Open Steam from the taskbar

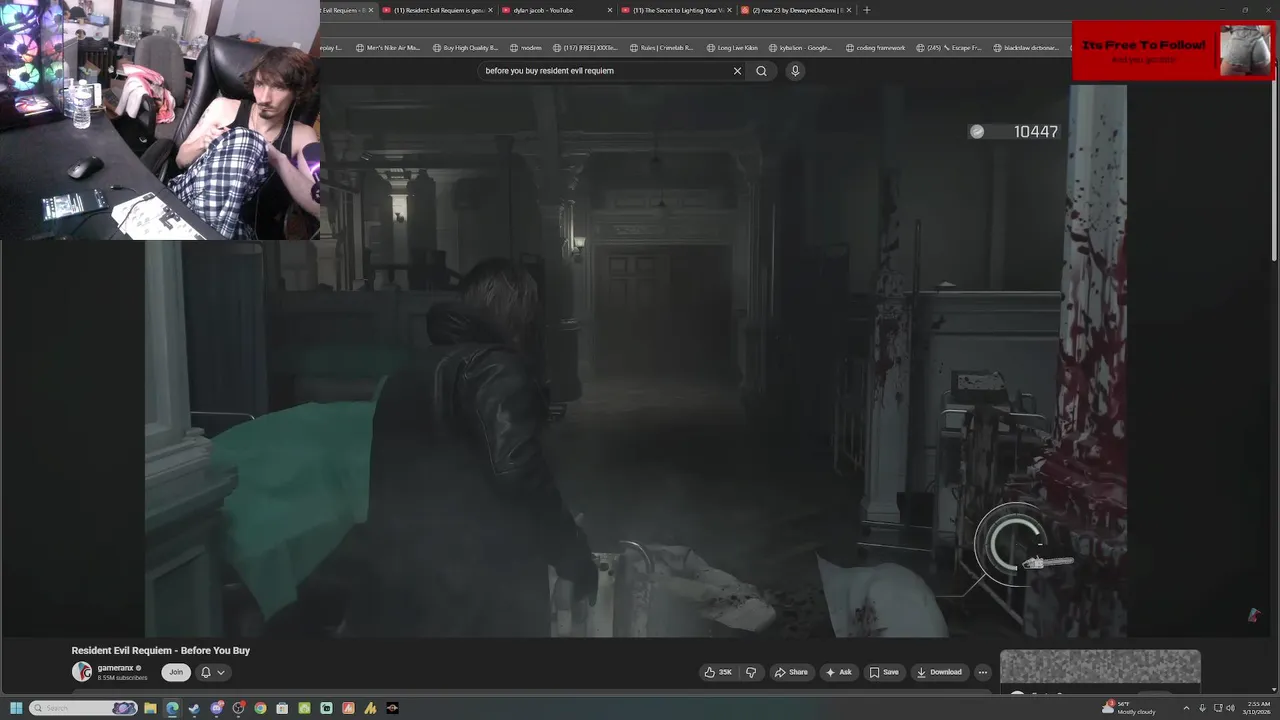pos(194,708)
